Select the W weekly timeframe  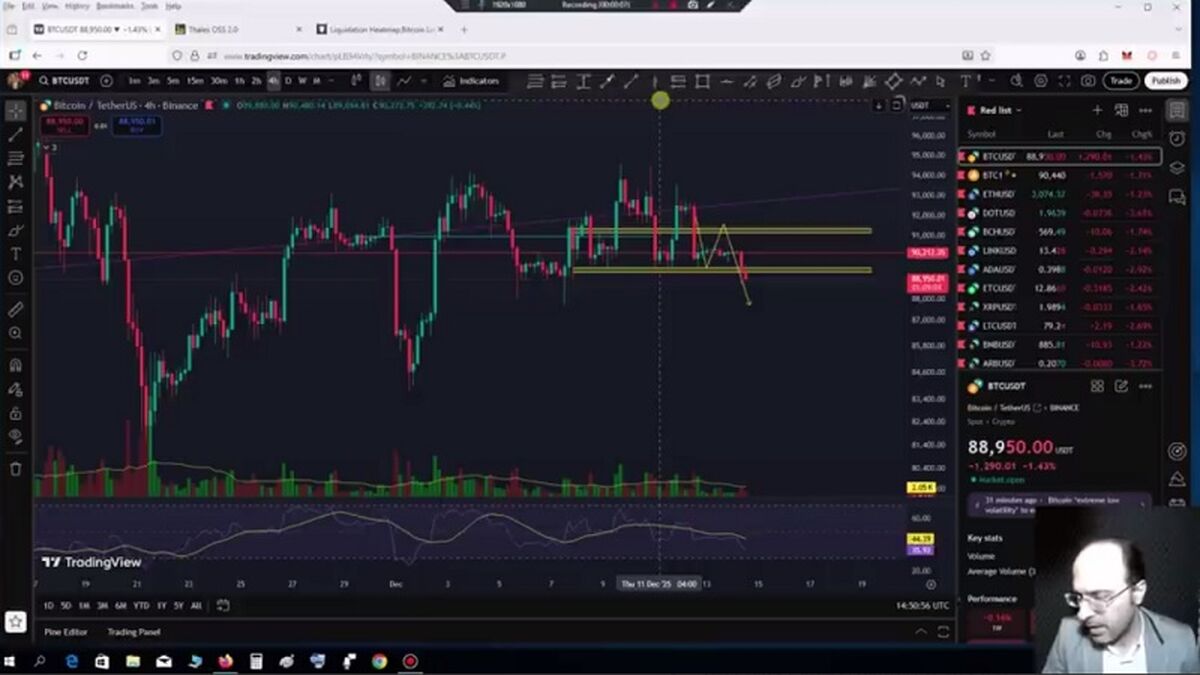pos(302,81)
